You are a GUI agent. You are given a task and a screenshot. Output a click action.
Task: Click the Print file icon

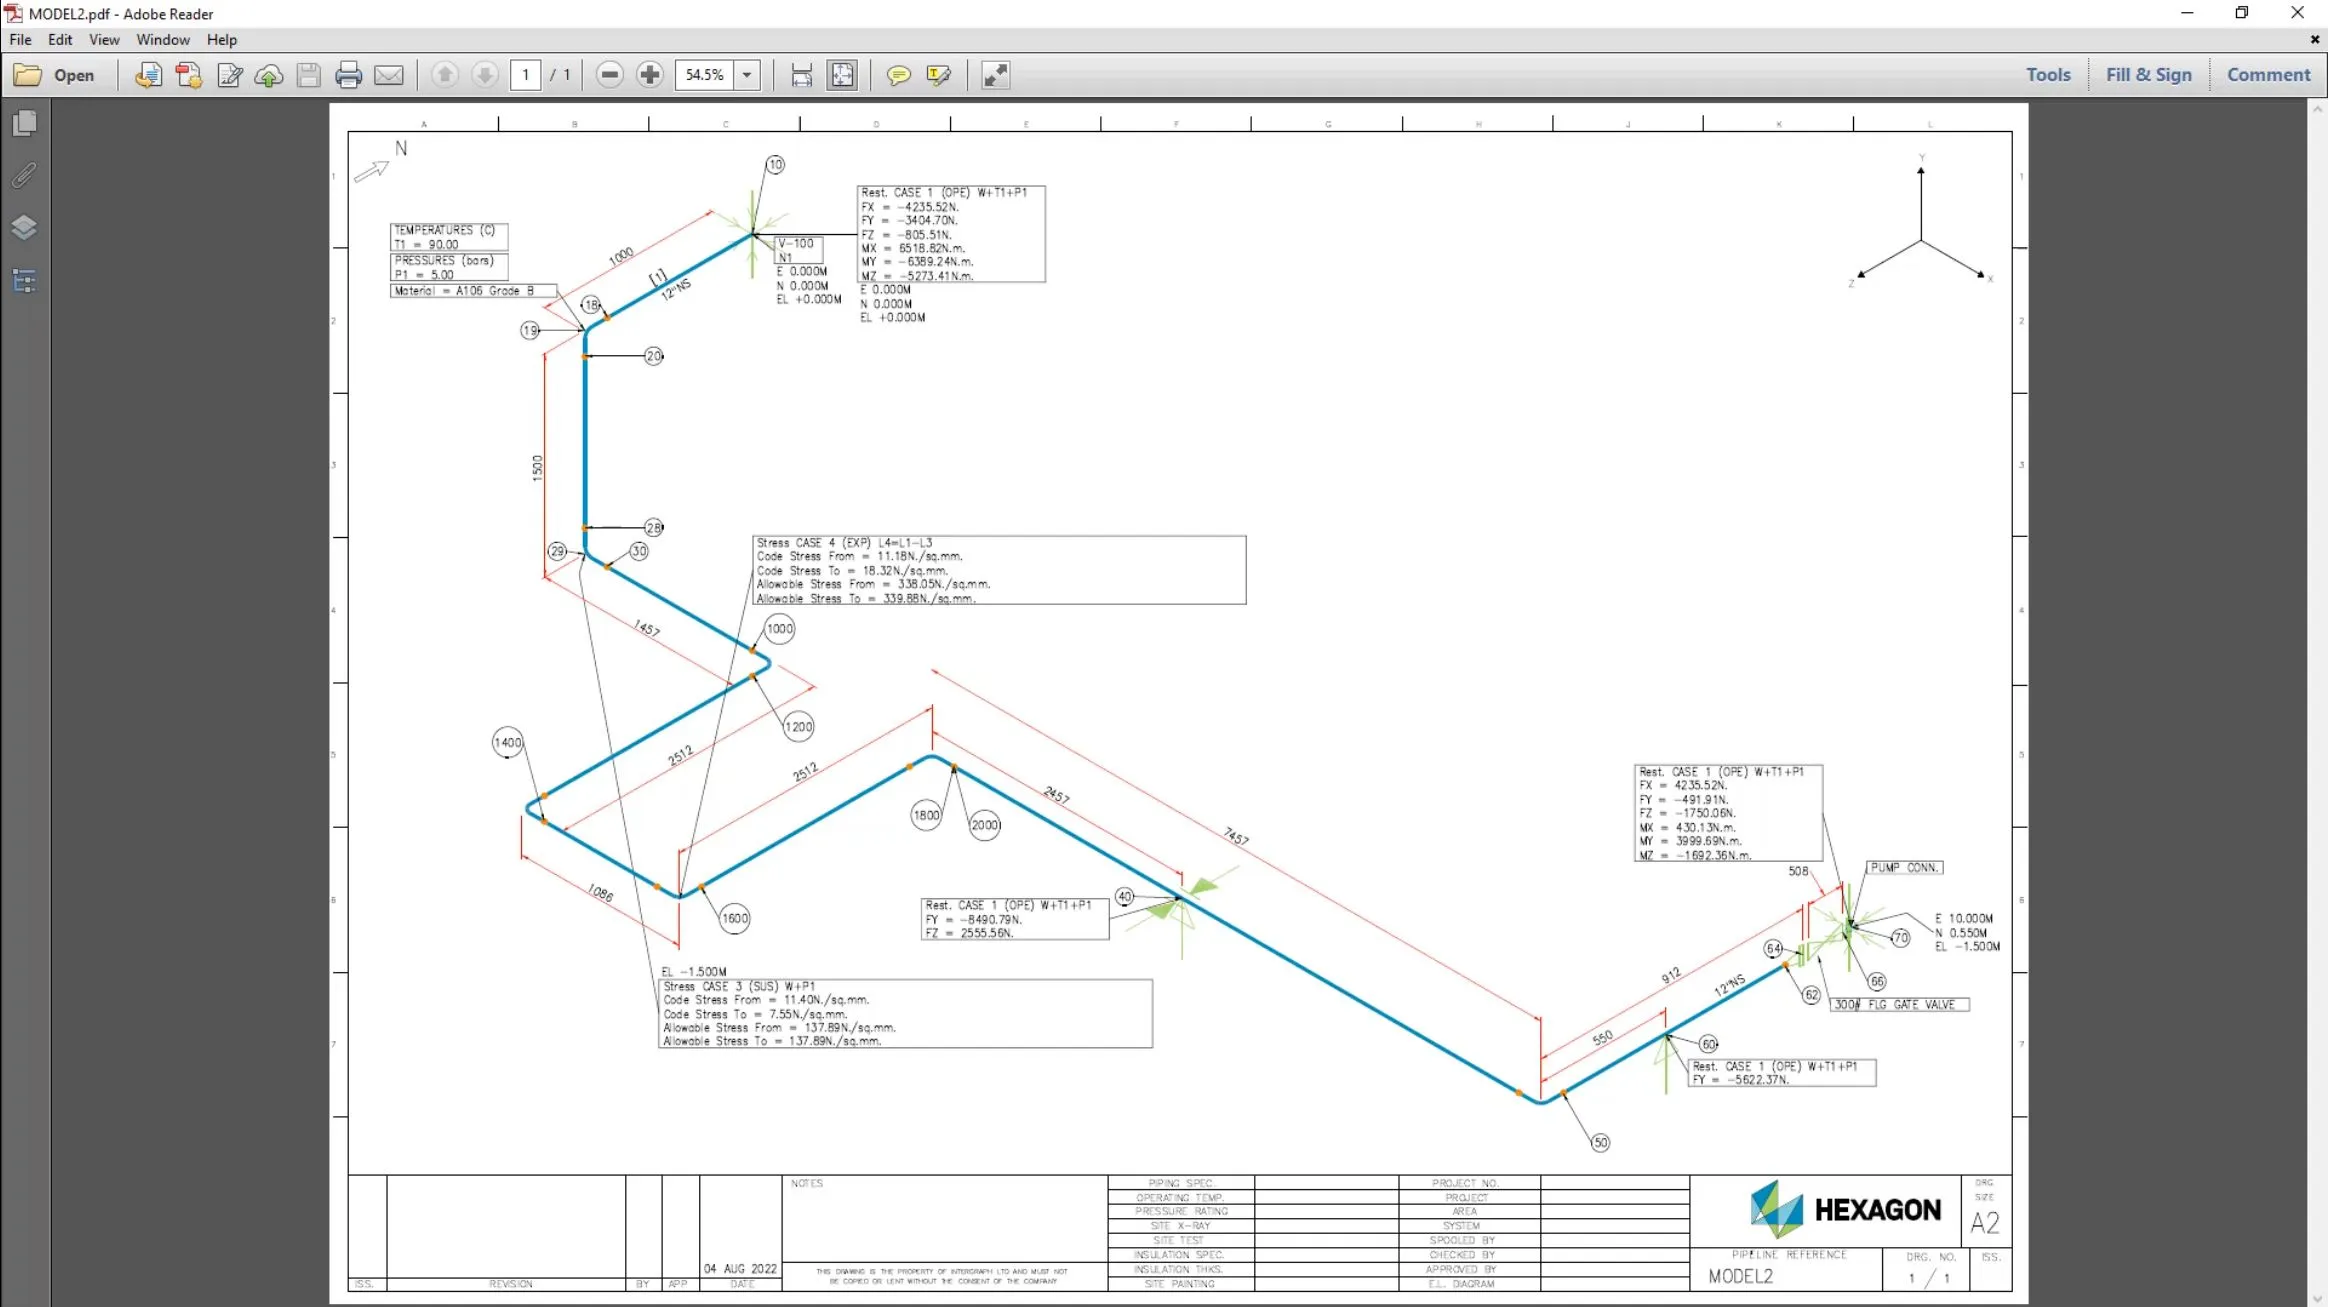pyautogui.click(x=348, y=75)
